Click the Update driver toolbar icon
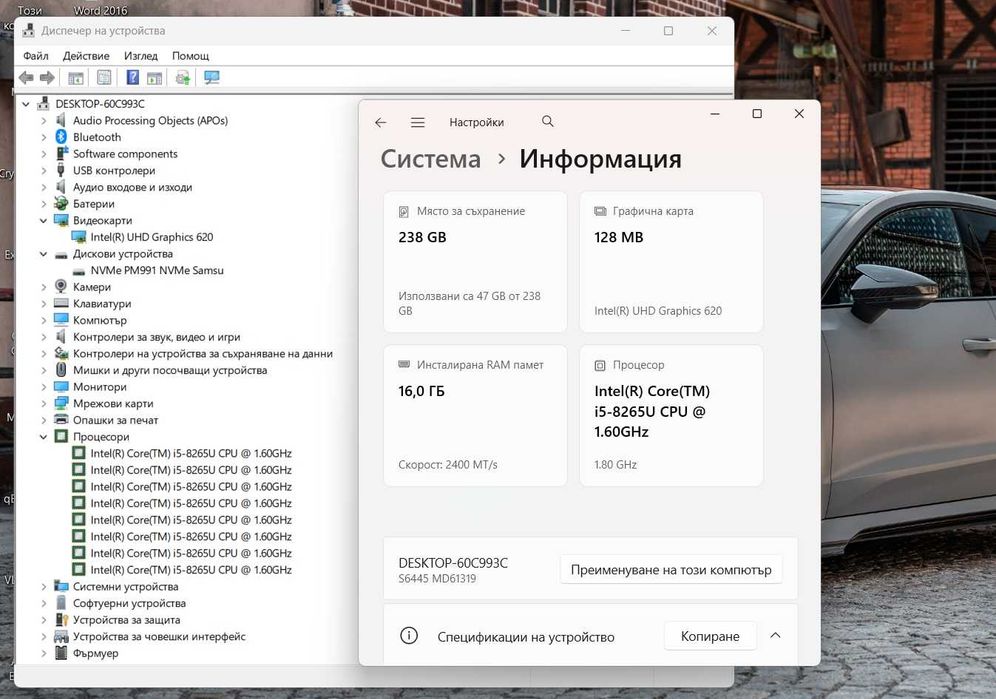 183,78
